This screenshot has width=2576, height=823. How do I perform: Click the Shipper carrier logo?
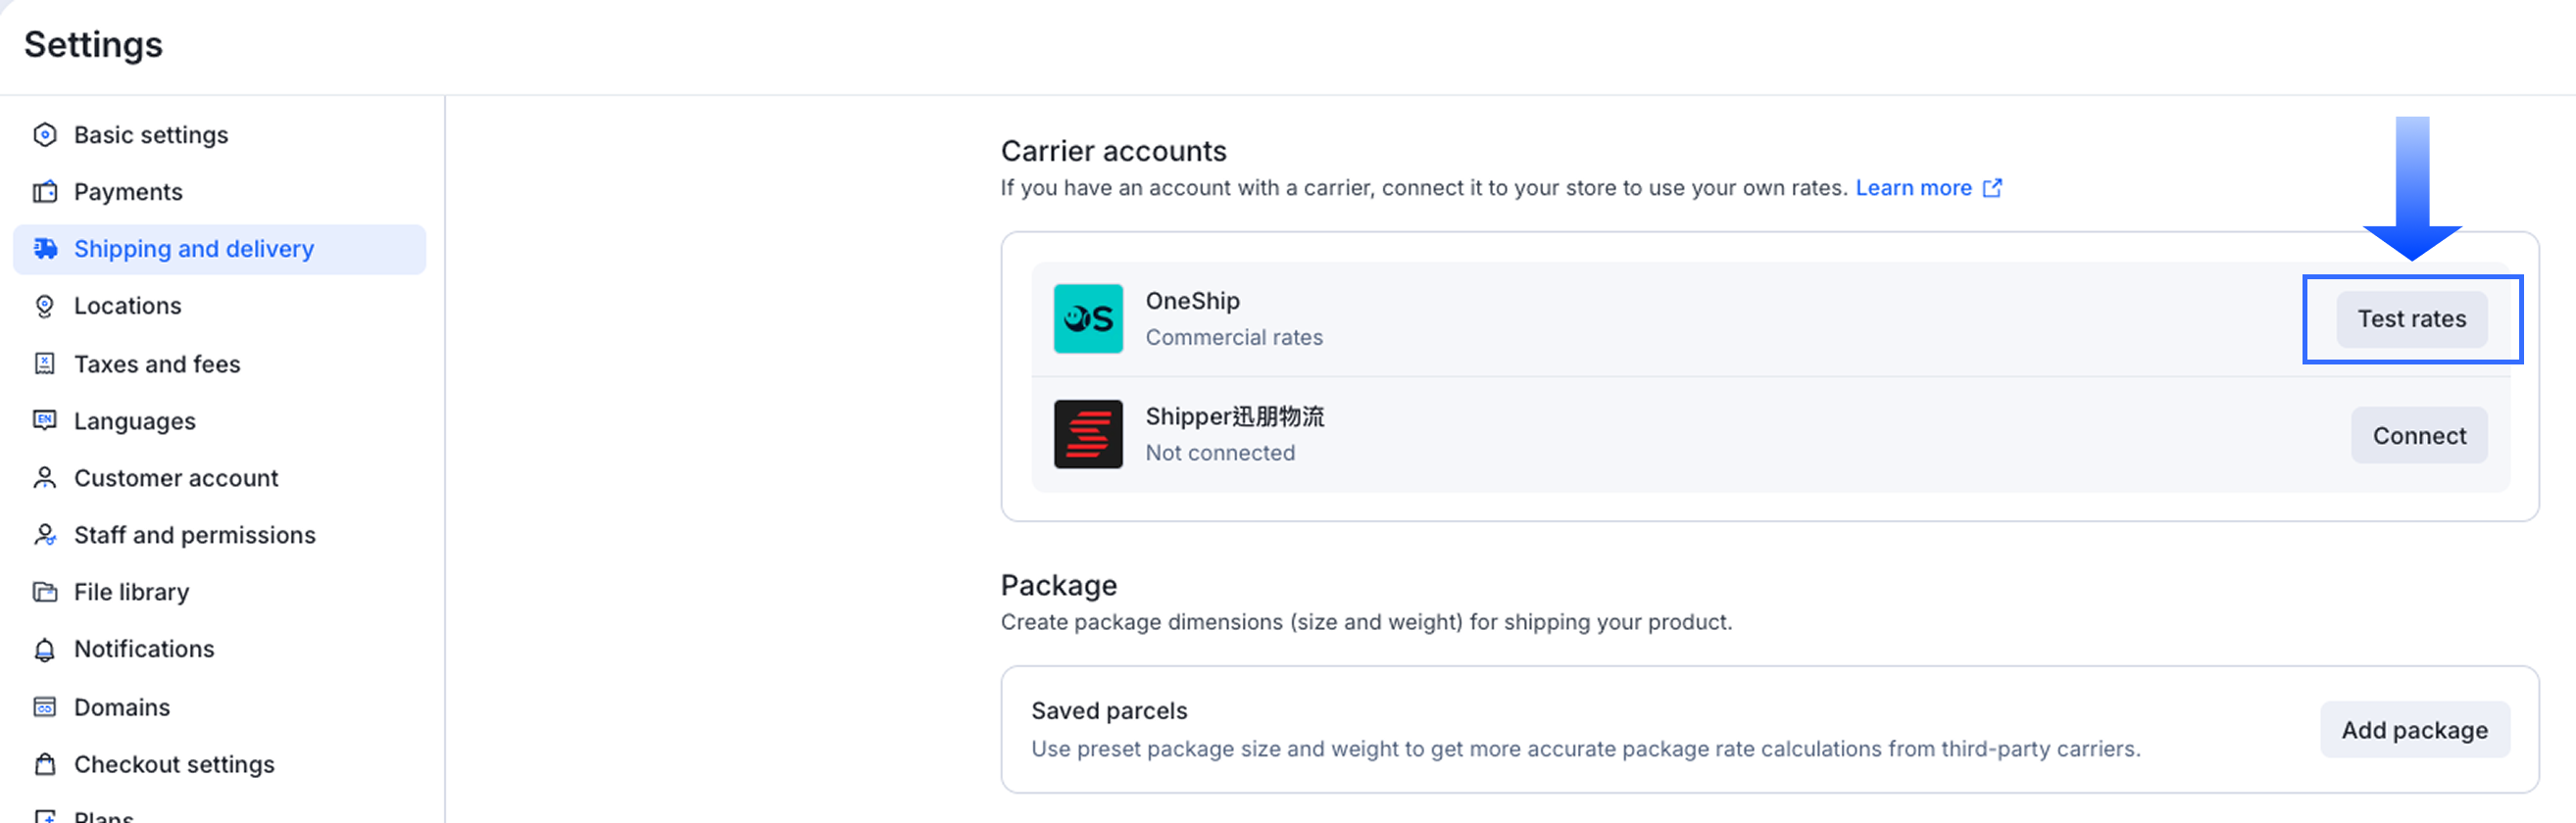[x=1088, y=435]
